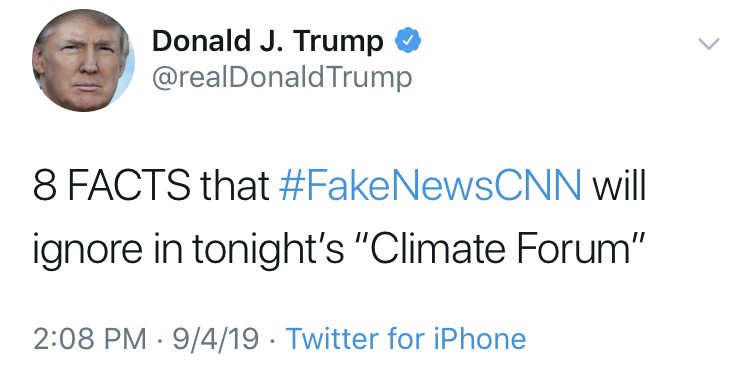Image resolution: width=750 pixels, height=376 pixels.
Task: Visit the @realDonaldTrump handle
Action: 282,77
